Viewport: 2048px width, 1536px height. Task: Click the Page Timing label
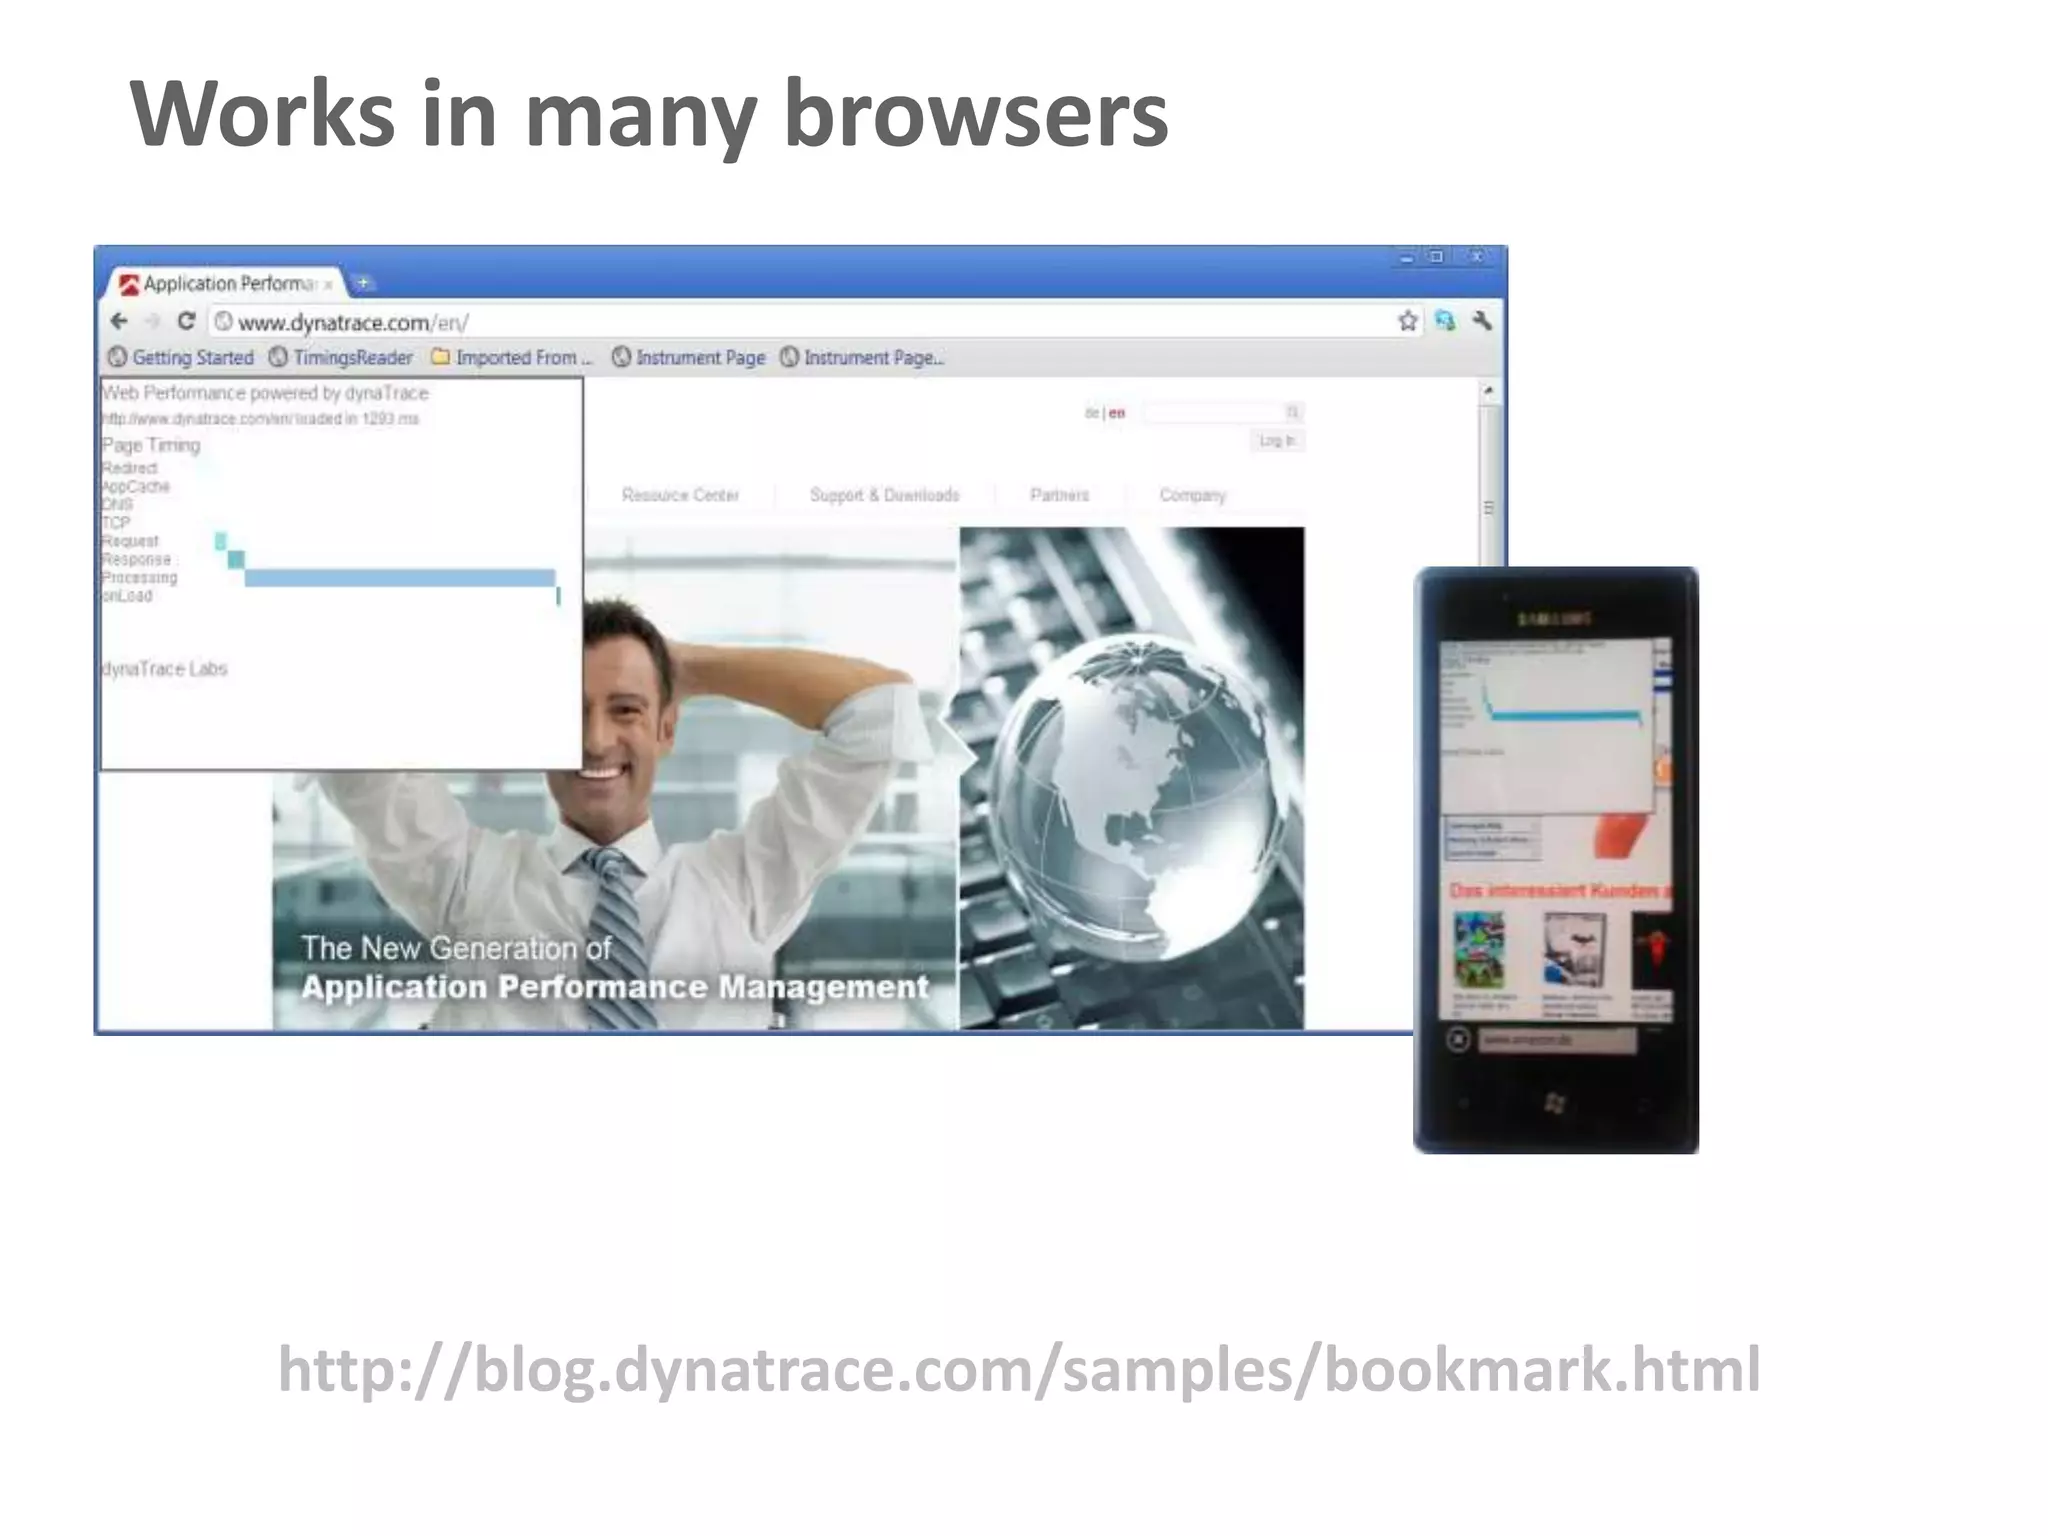[151, 445]
